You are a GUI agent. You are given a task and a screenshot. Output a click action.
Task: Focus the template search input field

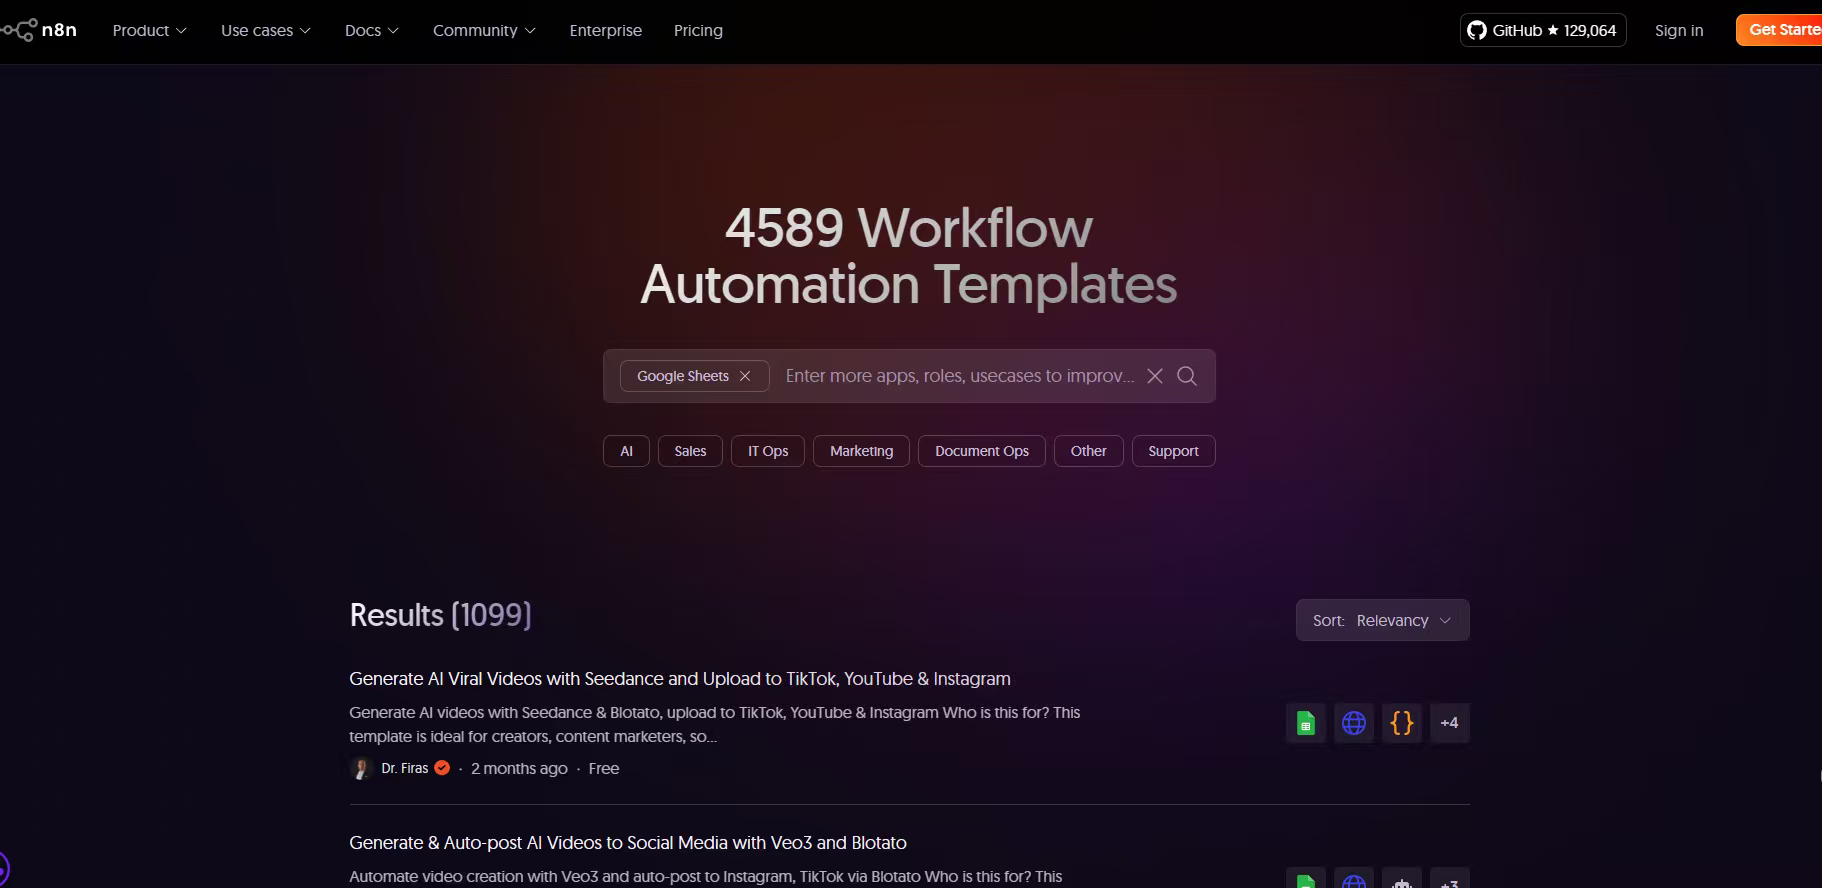coord(958,376)
